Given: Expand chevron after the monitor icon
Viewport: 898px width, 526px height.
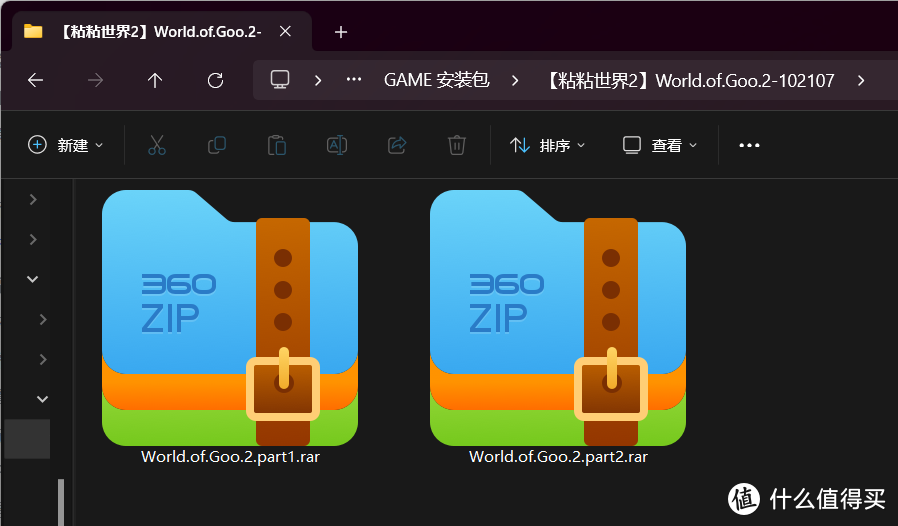Looking at the screenshot, I should (318, 80).
